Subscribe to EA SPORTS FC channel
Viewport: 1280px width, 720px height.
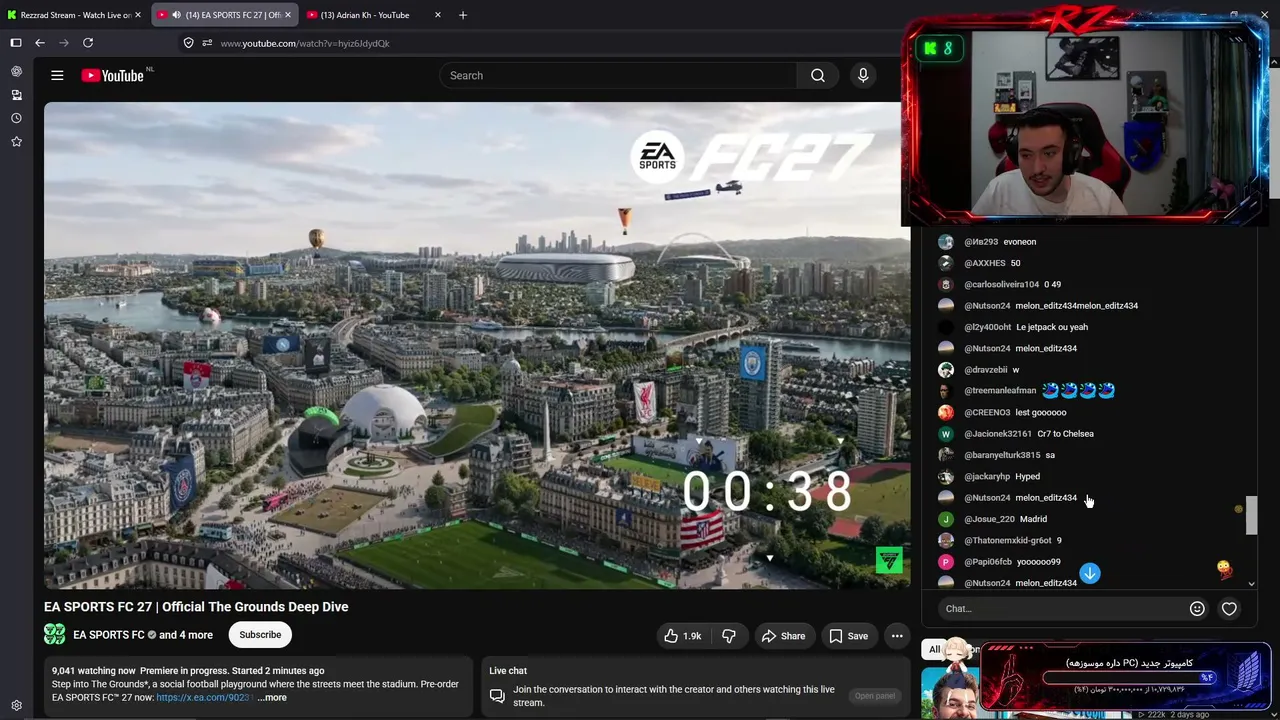point(260,635)
